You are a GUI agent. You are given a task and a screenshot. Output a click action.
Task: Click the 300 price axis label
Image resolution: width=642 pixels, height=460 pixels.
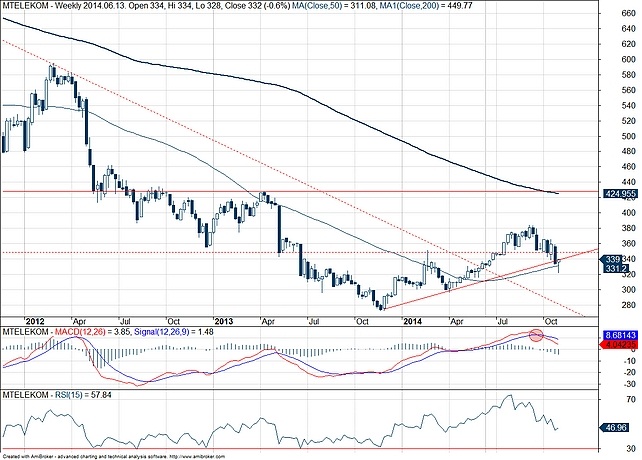click(x=628, y=290)
